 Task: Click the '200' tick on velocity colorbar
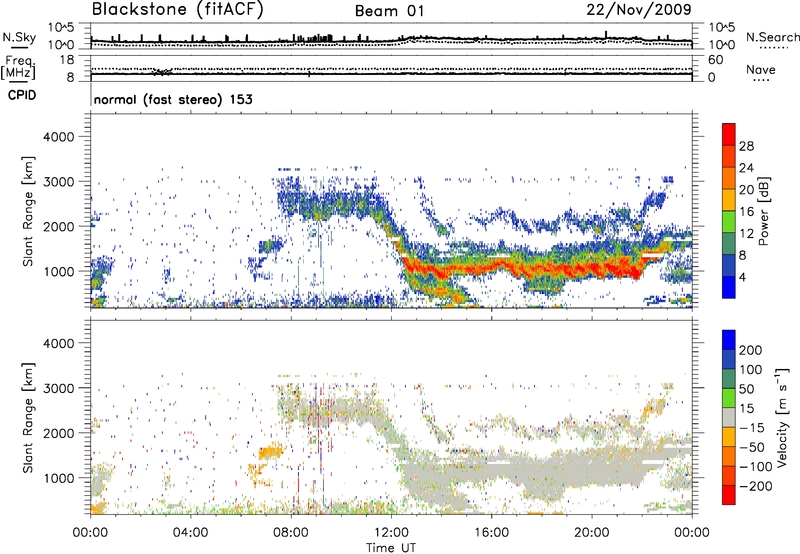tap(751, 350)
